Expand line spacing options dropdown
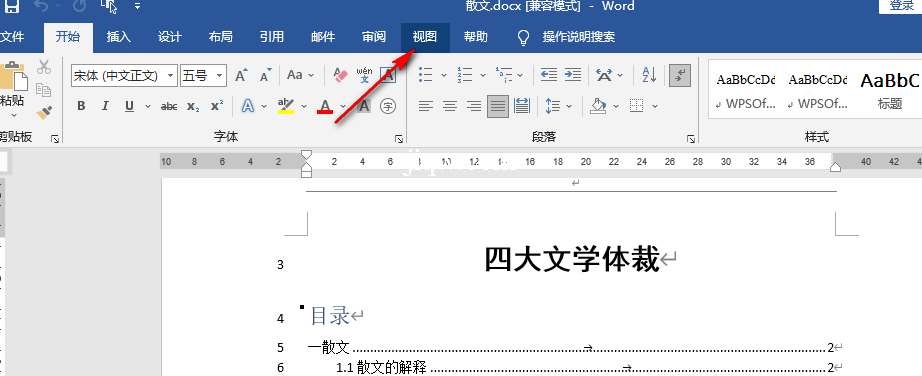Image resolution: width=922 pixels, height=376 pixels. coord(569,107)
